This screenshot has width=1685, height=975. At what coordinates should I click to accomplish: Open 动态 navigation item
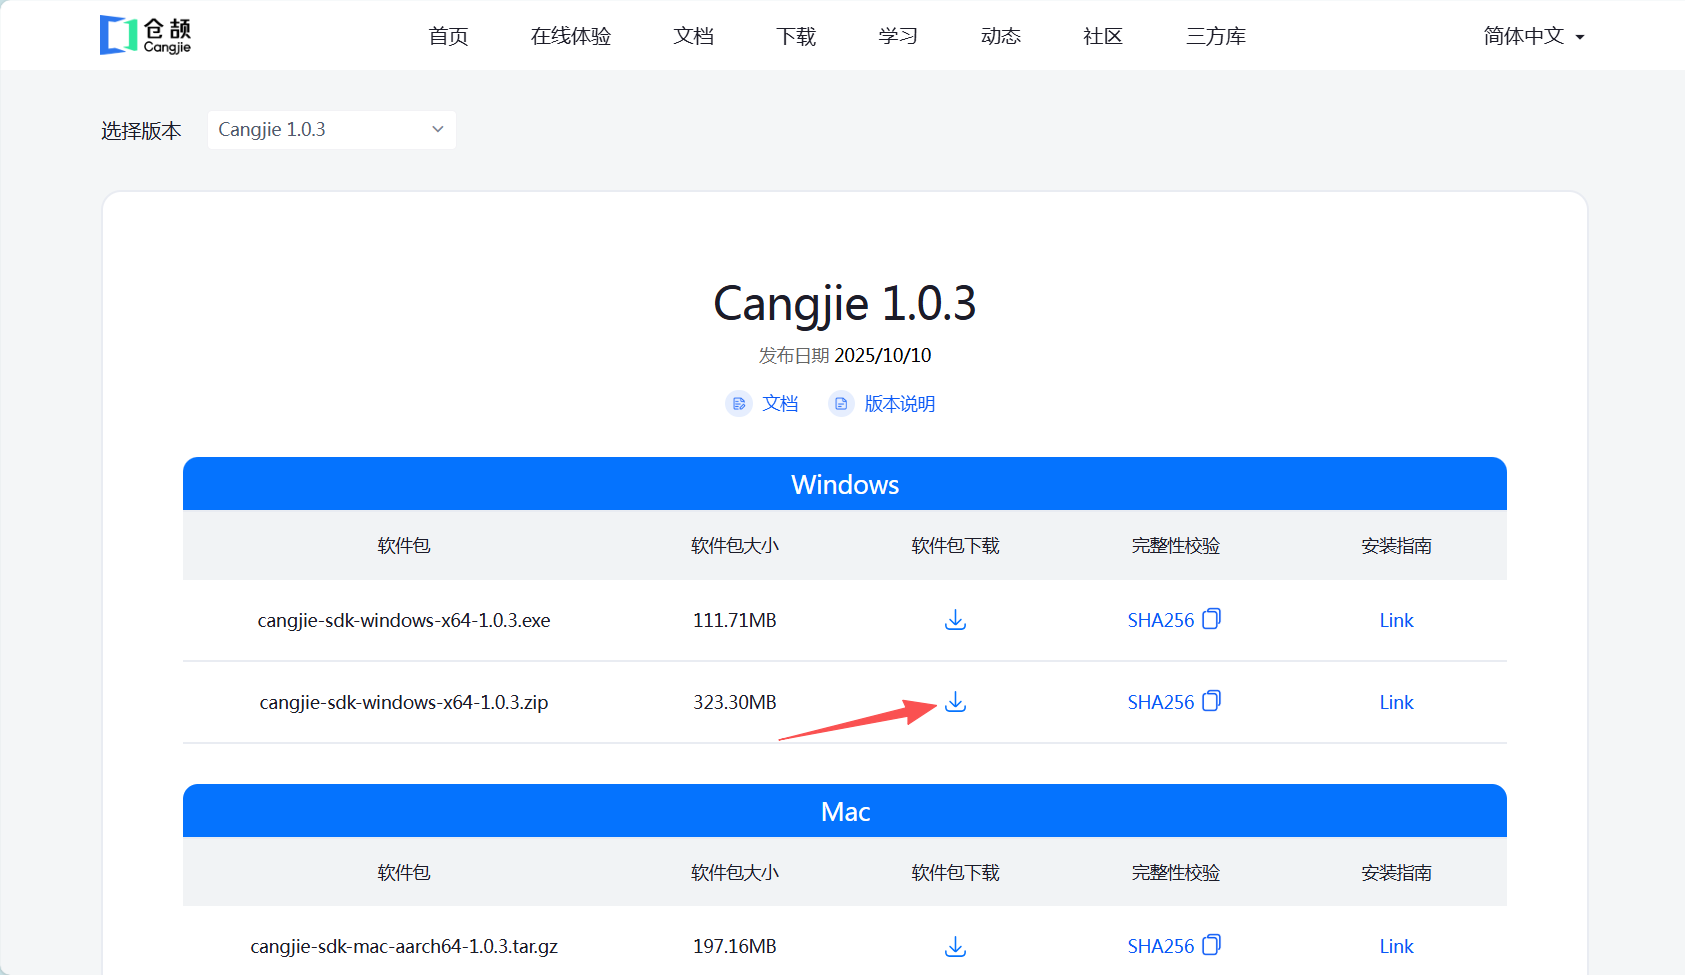[1001, 36]
